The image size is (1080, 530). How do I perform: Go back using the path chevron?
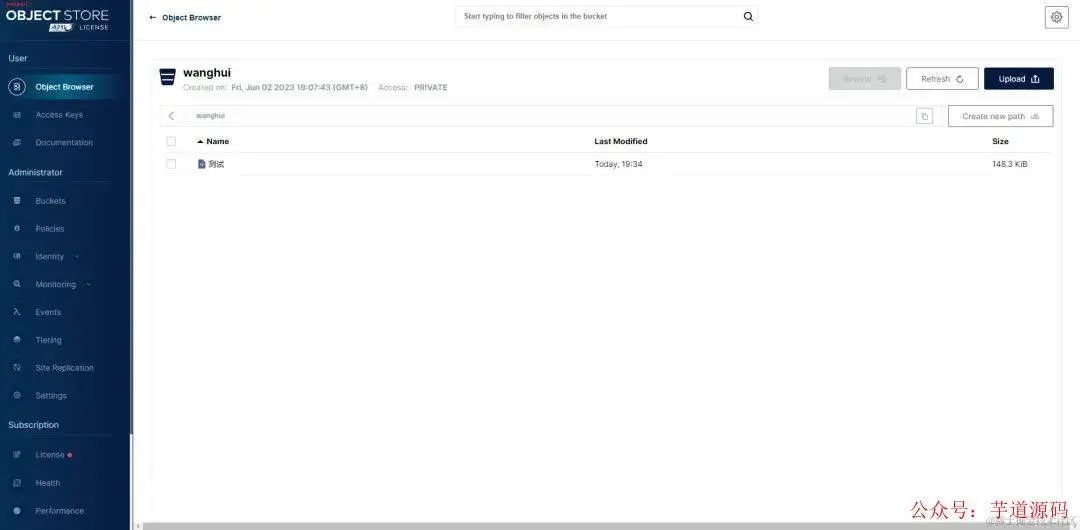pos(171,116)
